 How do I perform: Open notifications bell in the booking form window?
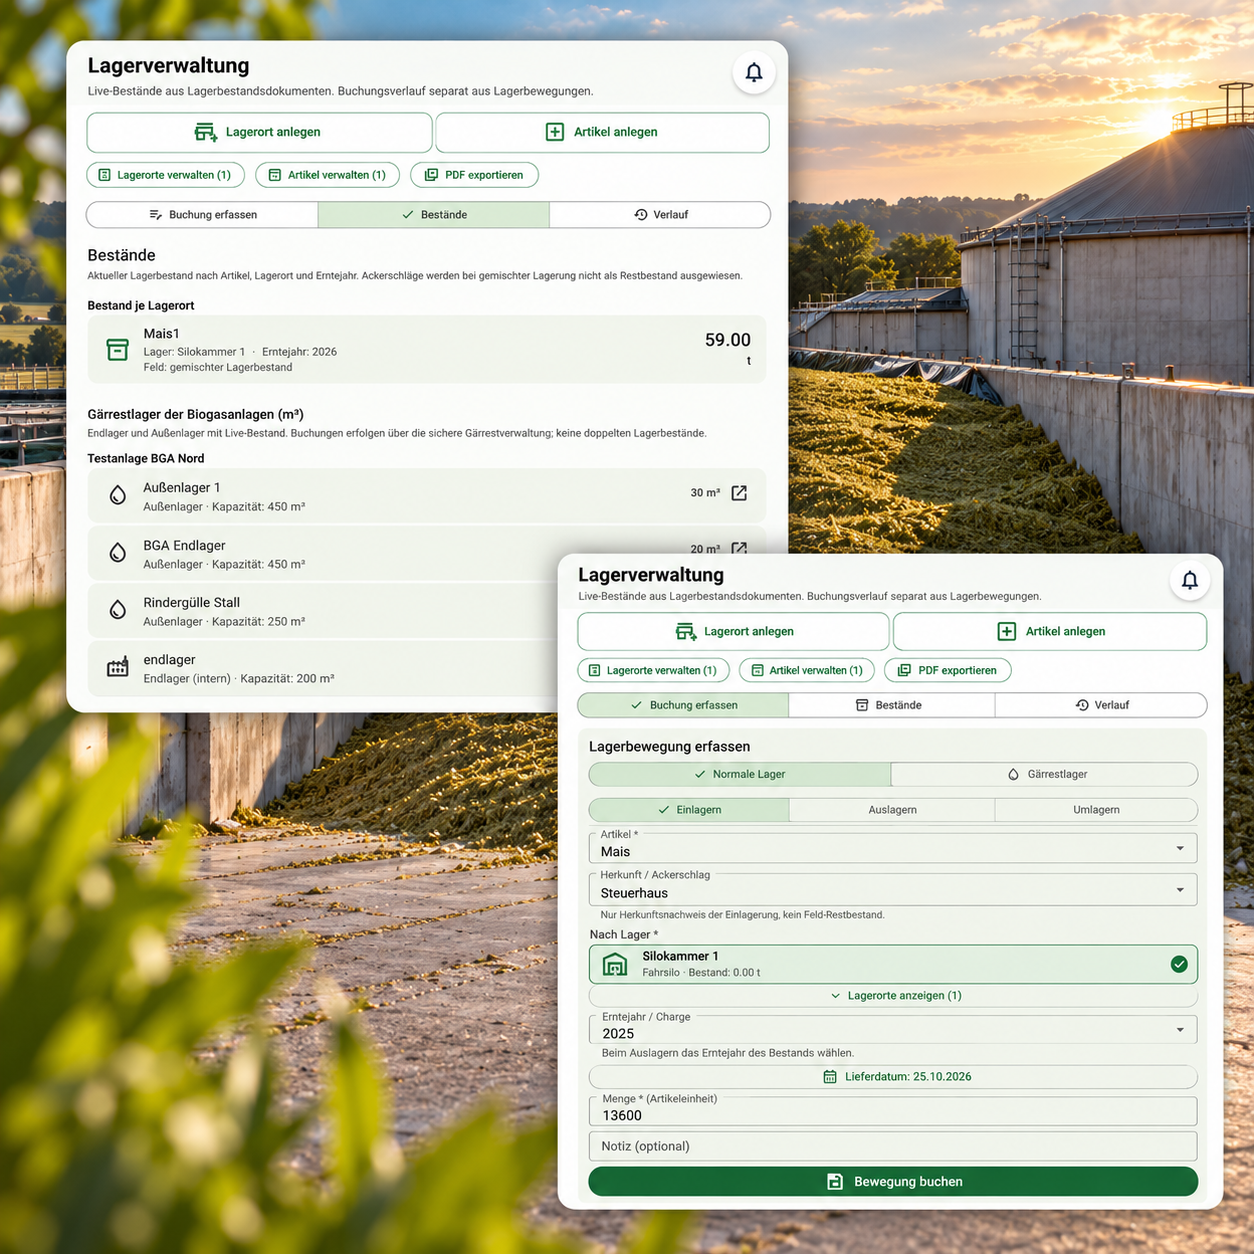[x=1190, y=580]
